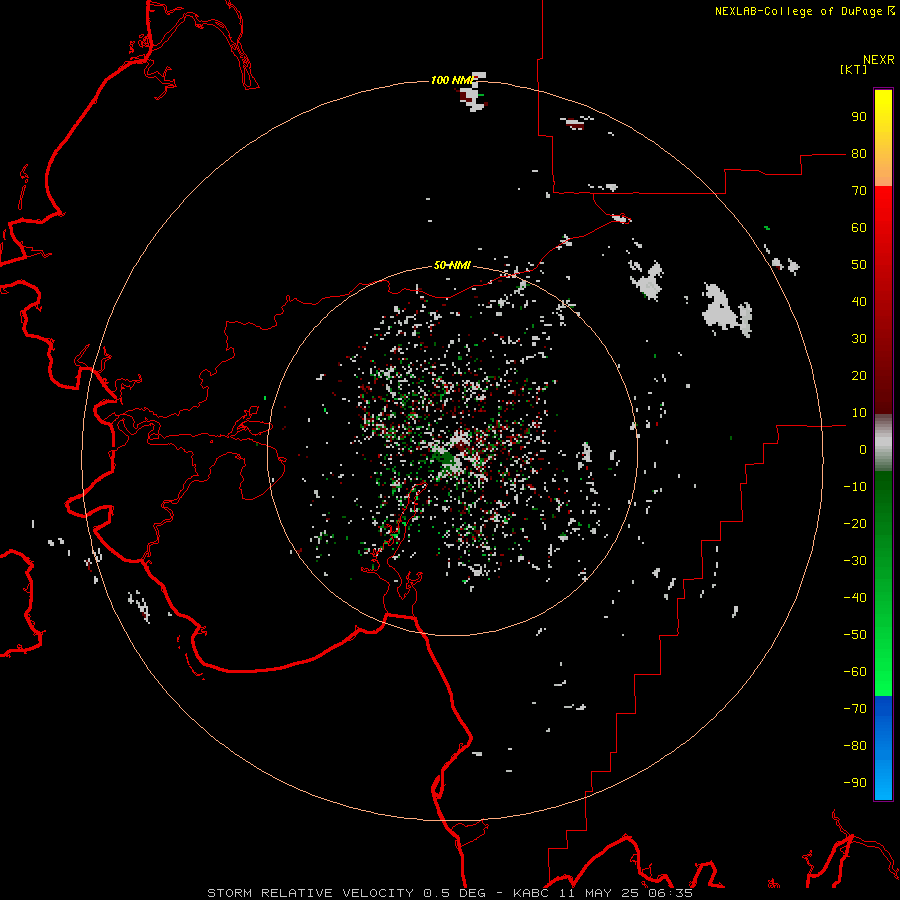Click the [KT] units label
The width and height of the screenshot is (900, 900).
854,69
